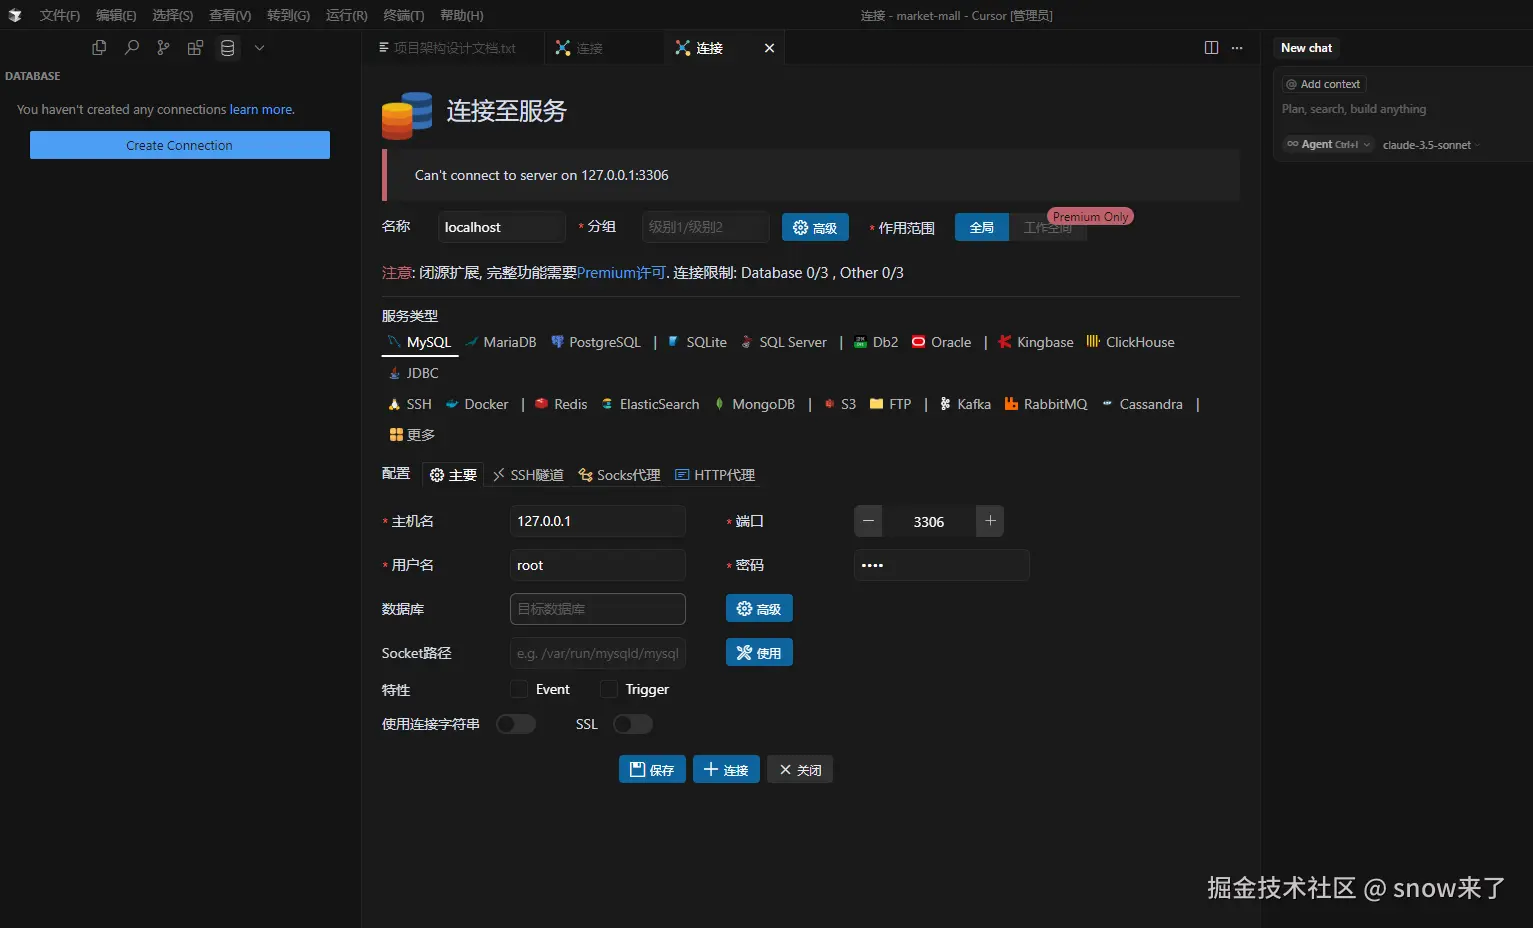Open the editor more actions ellipsis
Viewport: 1533px width, 928px height.
pos(1237,48)
